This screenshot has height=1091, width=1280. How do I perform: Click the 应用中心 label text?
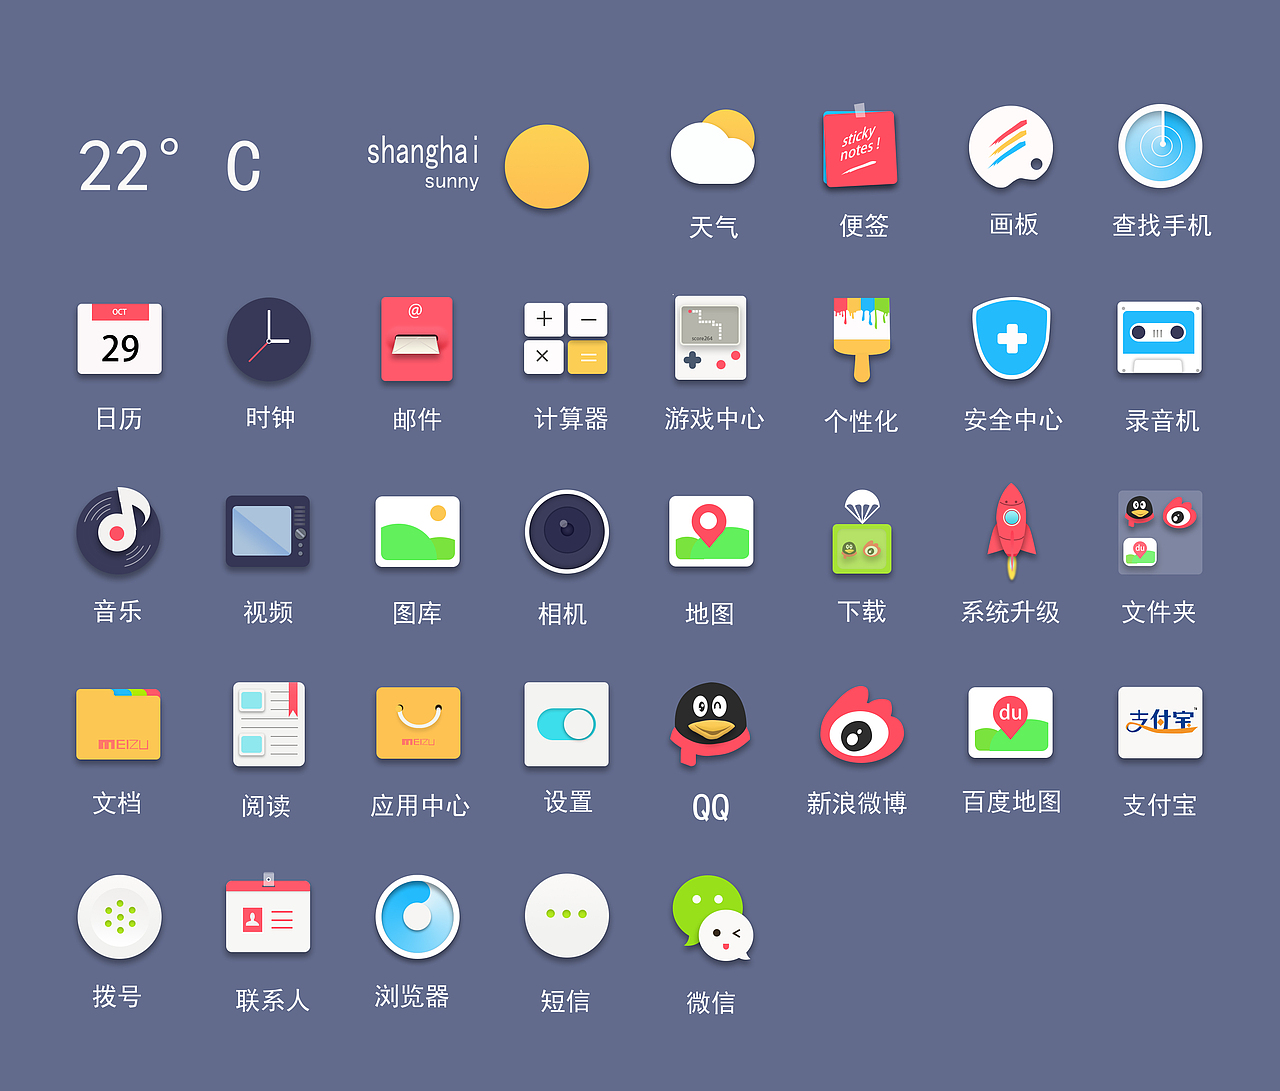420,806
